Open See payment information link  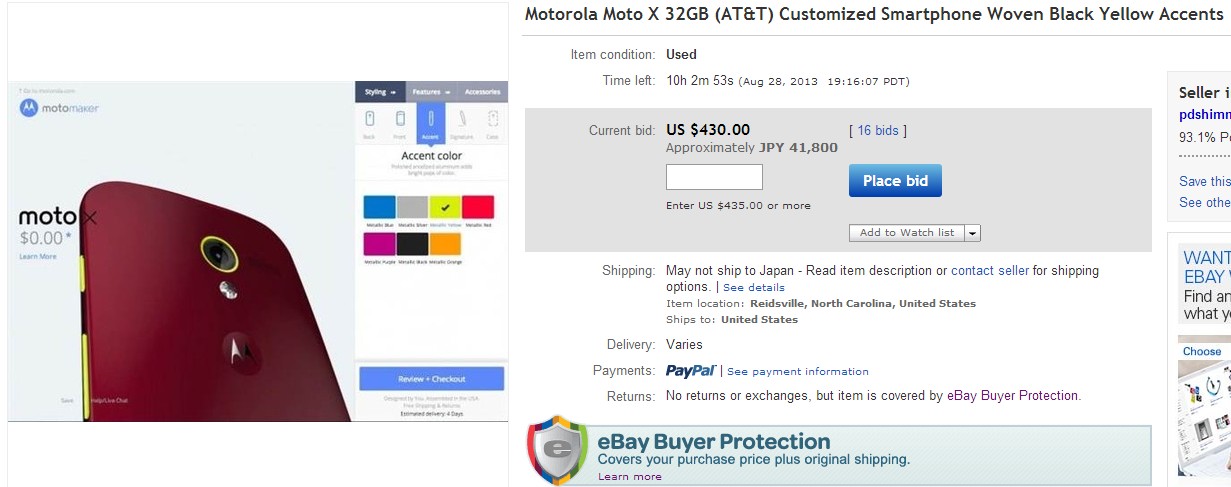(x=797, y=372)
